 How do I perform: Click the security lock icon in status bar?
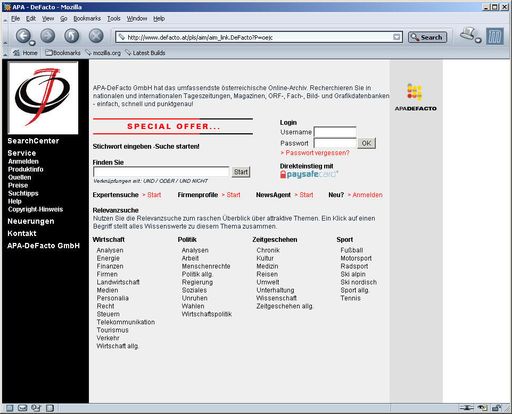(x=497, y=408)
